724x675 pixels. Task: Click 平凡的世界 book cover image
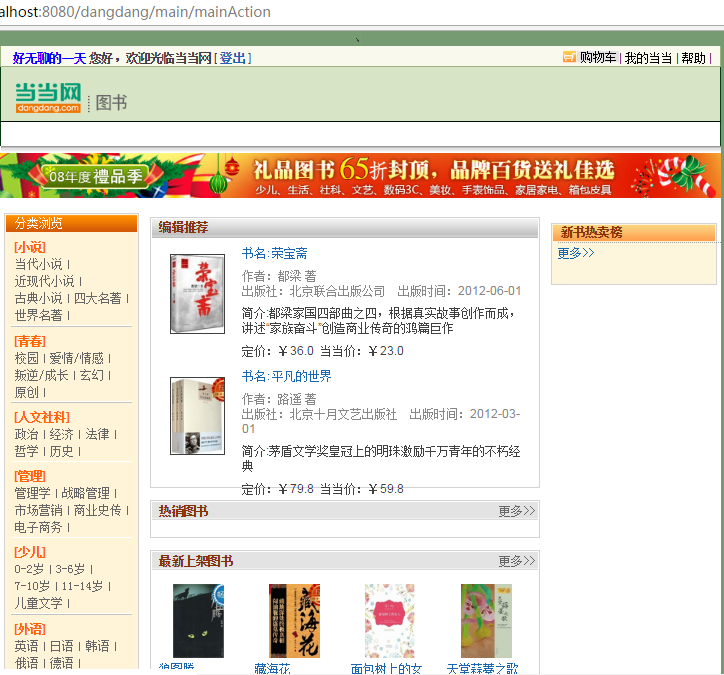pyautogui.click(x=197, y=416)
